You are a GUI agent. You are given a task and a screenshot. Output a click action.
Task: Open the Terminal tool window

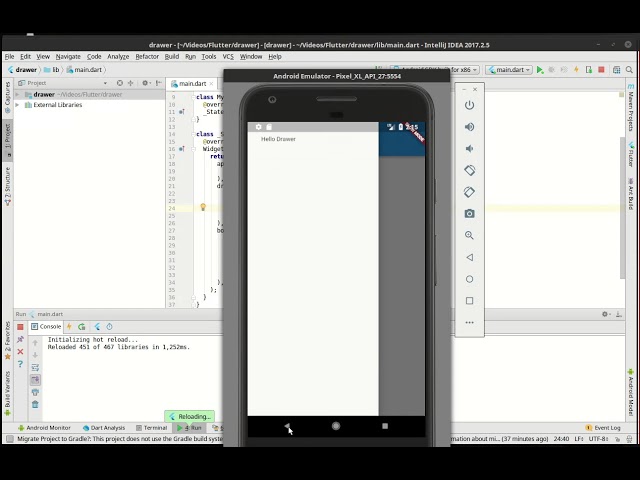[151, 428]
